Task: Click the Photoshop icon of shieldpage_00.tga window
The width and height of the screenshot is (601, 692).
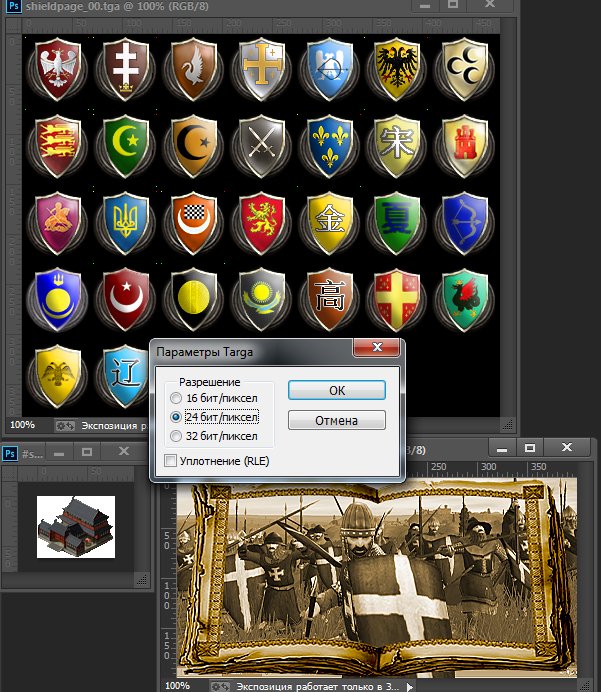Action: (15, 6)
